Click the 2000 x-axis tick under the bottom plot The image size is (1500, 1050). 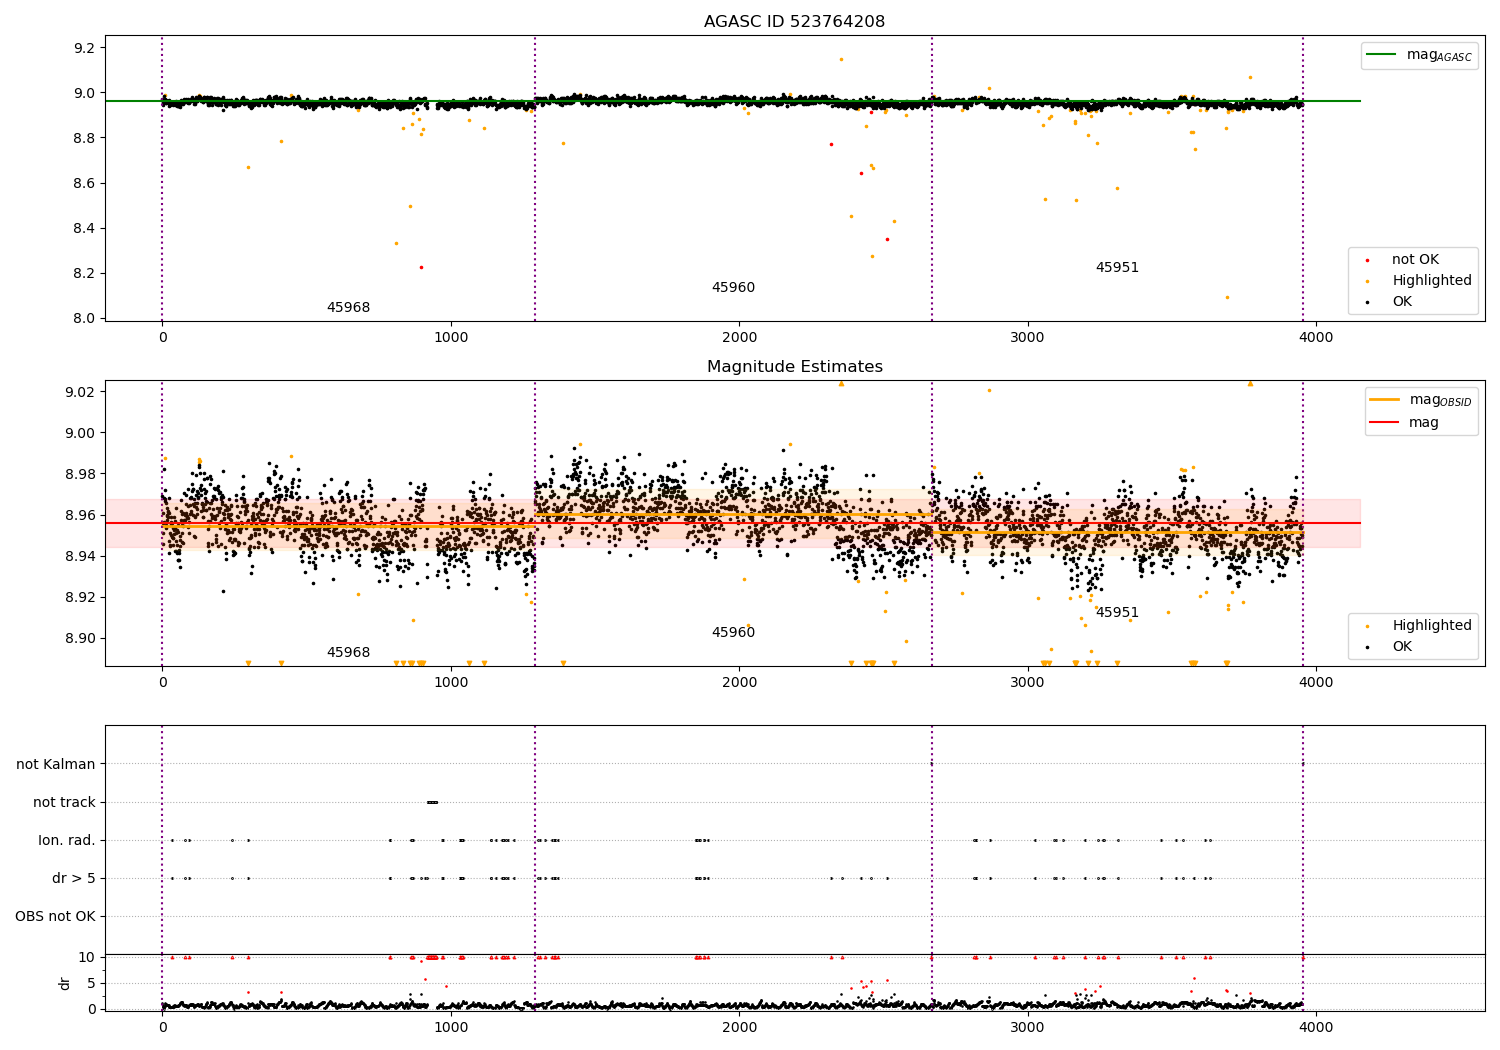tap(739, 1026)
